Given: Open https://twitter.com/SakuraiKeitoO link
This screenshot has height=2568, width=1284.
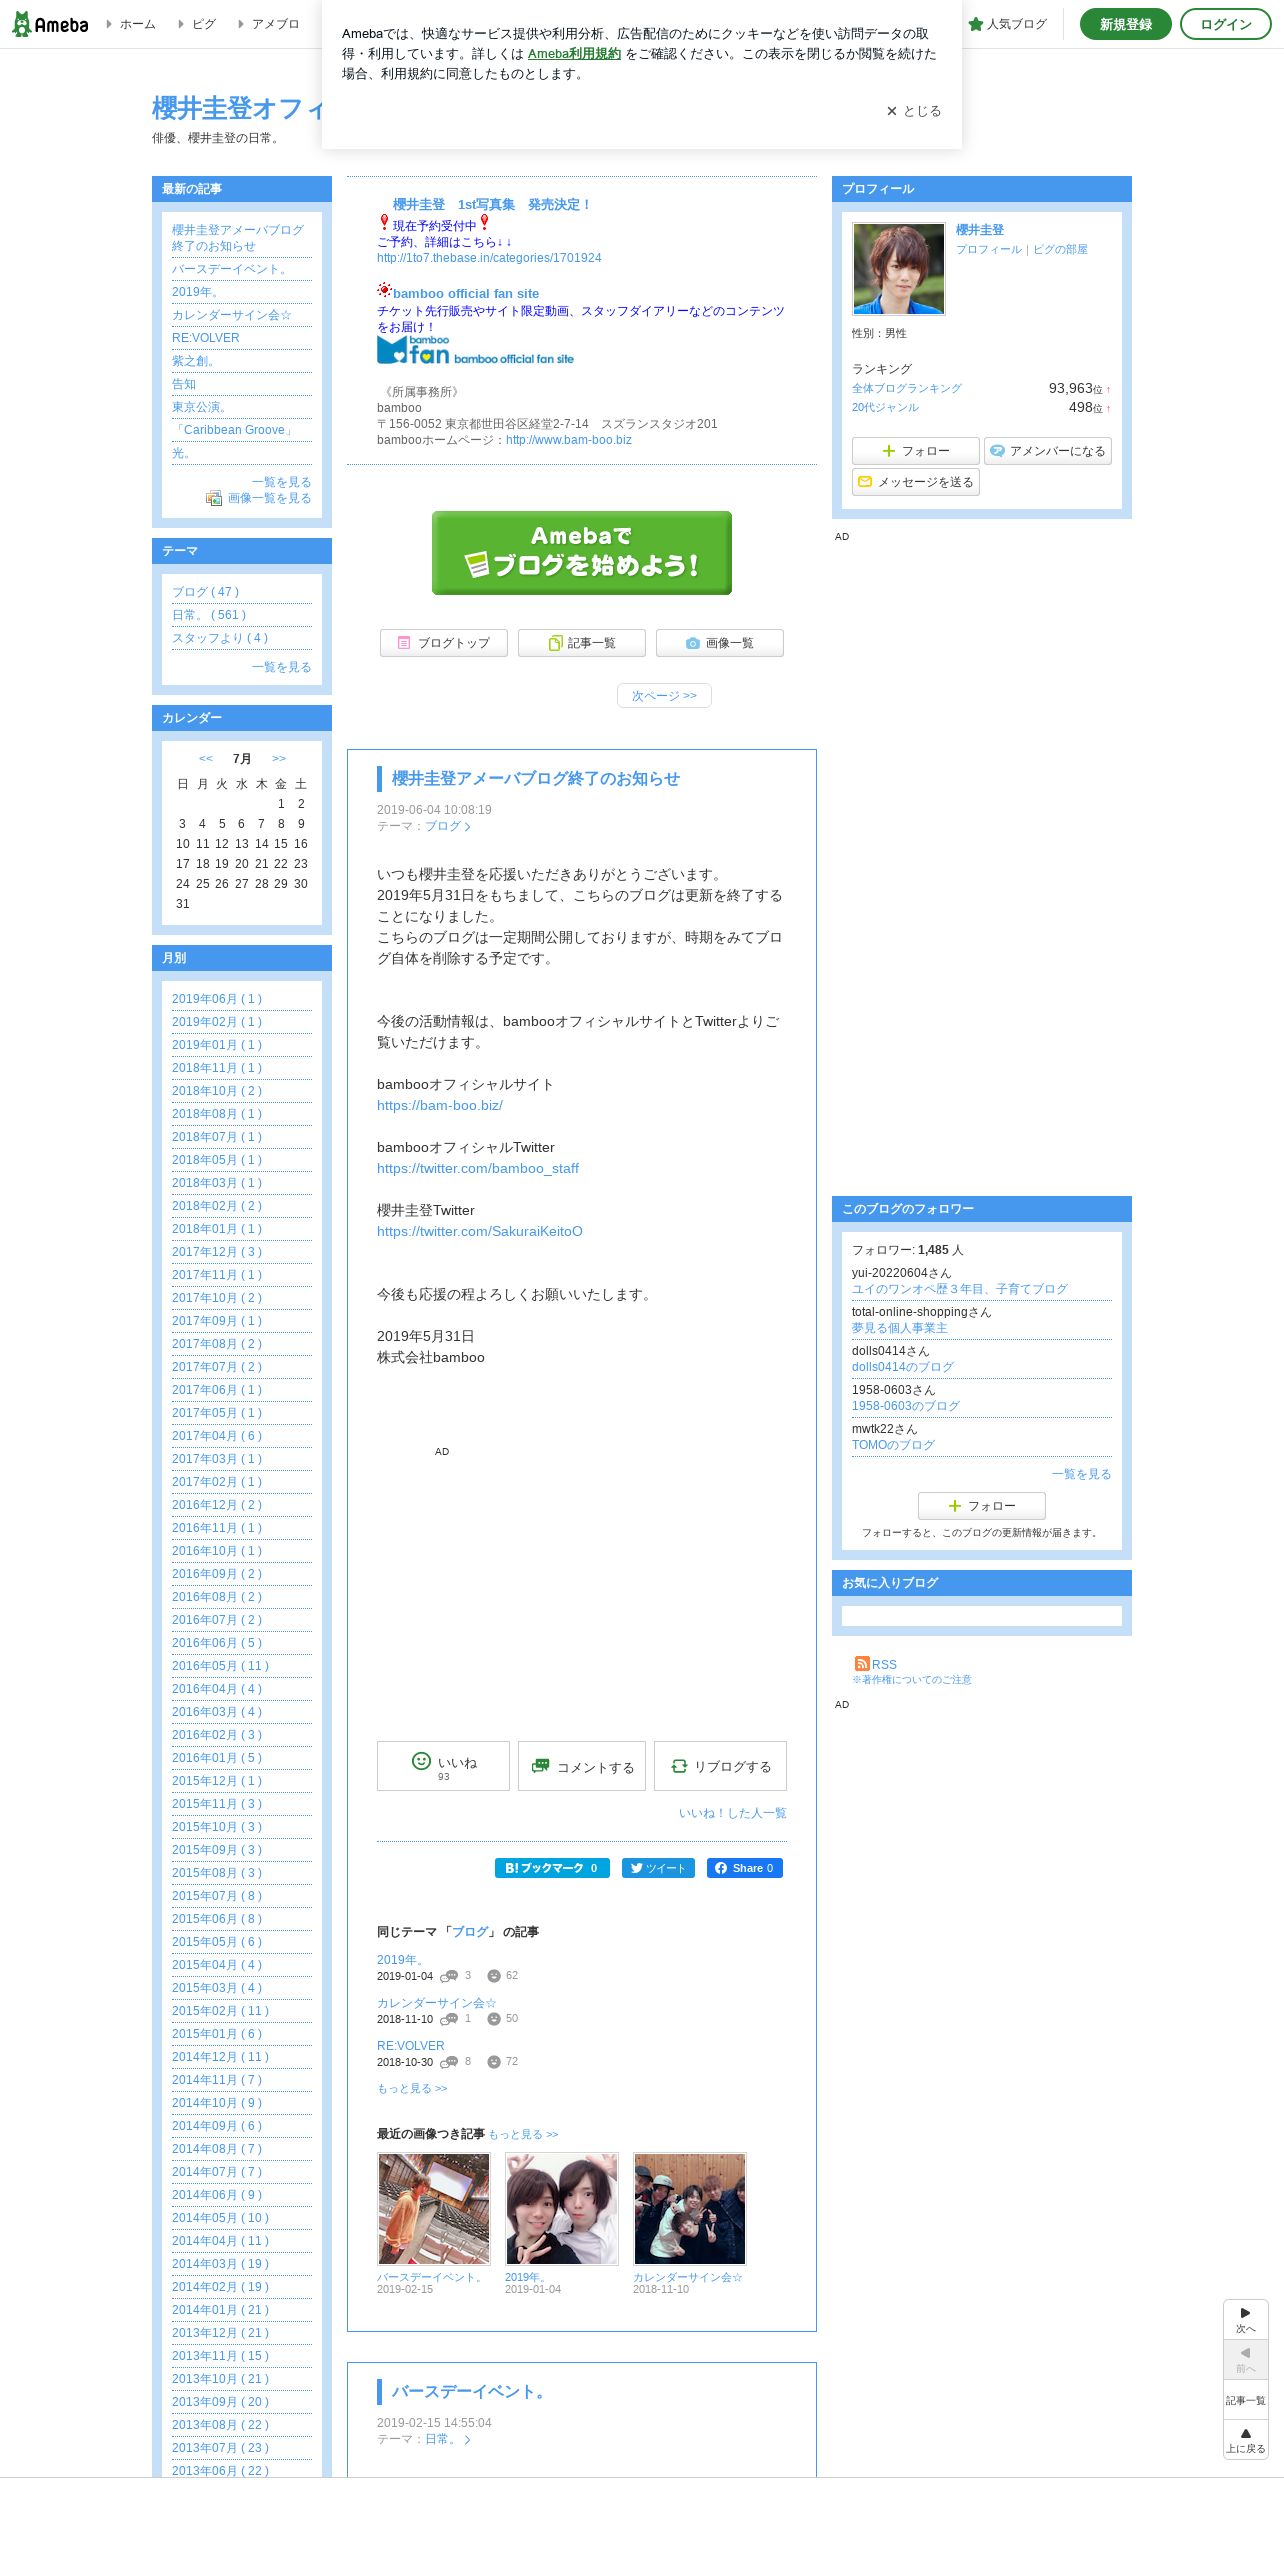Looking at the screenshot, I should coord(480,1231).
